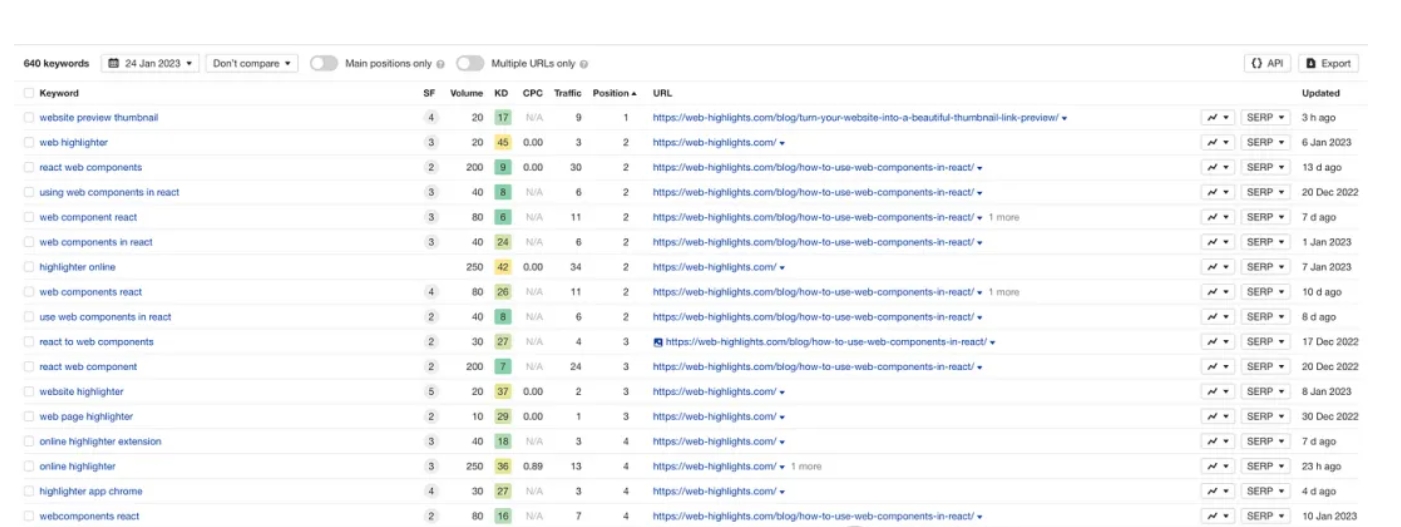Show trend chart for web page highlighter row
The image size is (1401, 527).
coord(1217,417)
